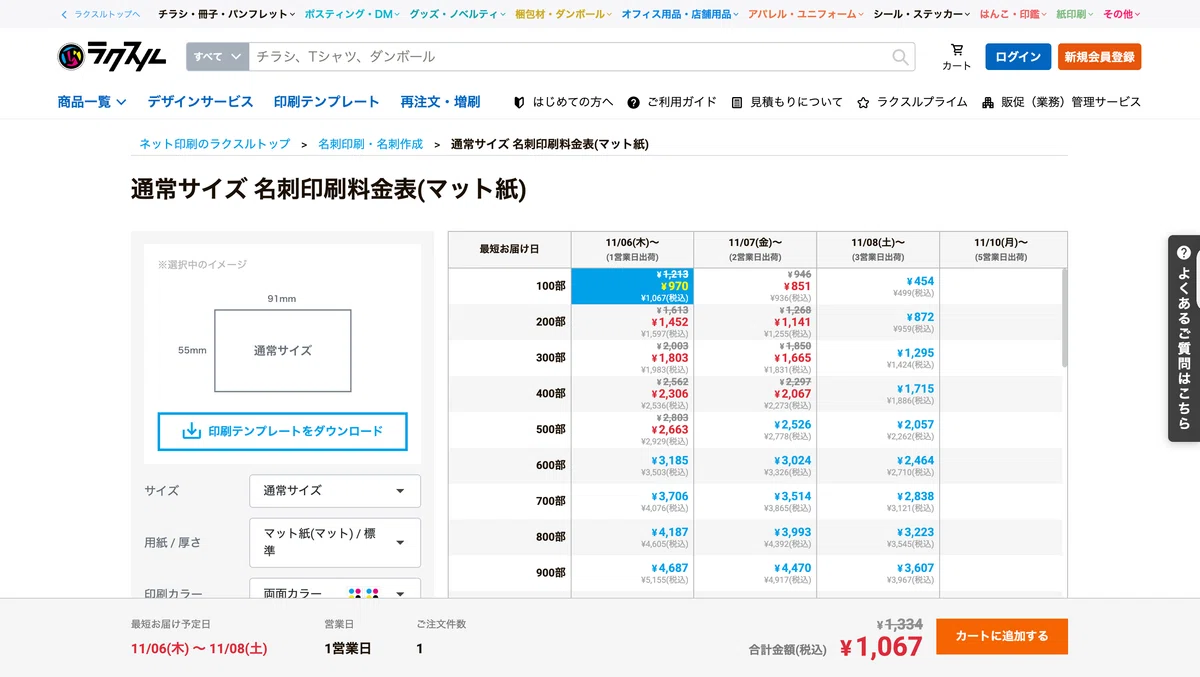
Task: Click the 通常サイズ card preview image
Action: pyautogui.click(x=283, y=351)
